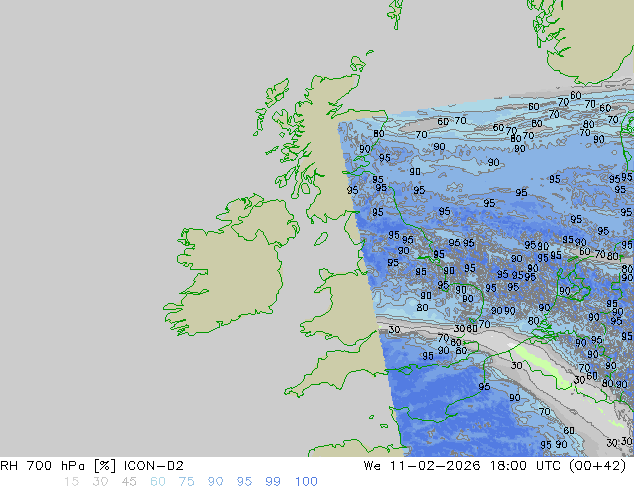Click the legend scale value '90'
The image size is (634, 490).
[x=215, y=482]
